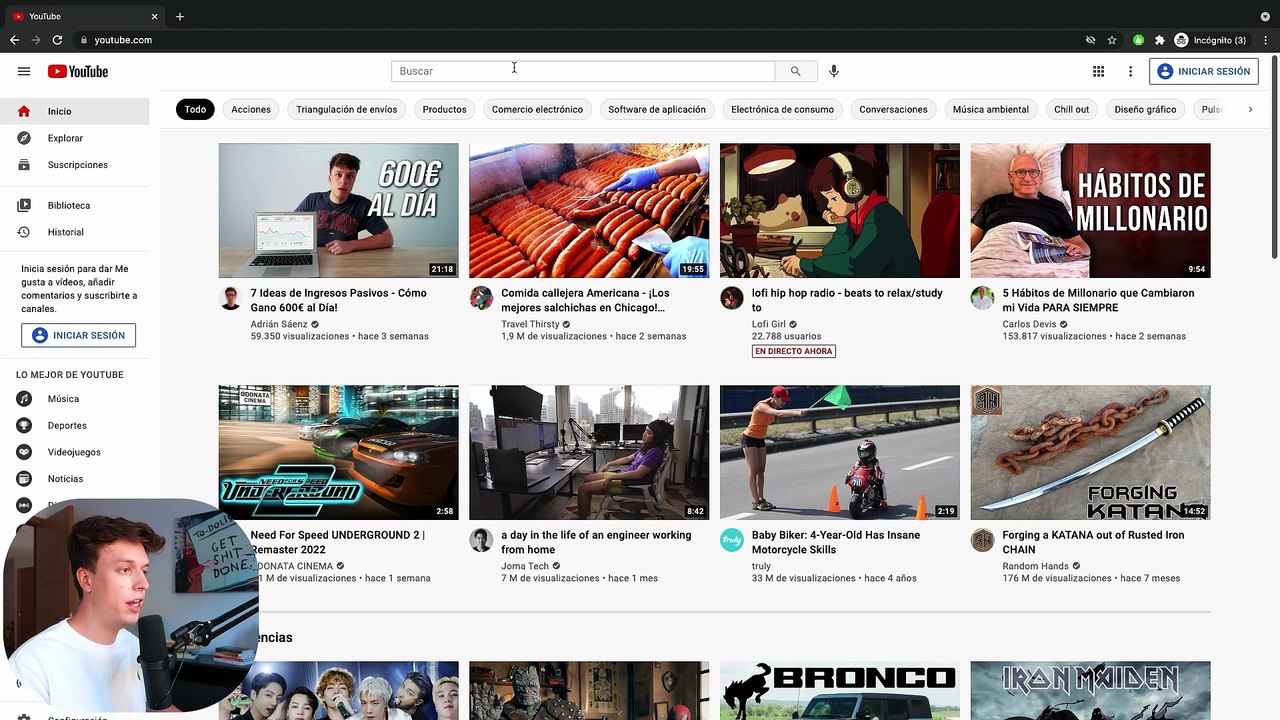The width and height of the screenshot is (1280, 720).
Task: Select the Triangulación de envíos chip
Action: (346, 109)
